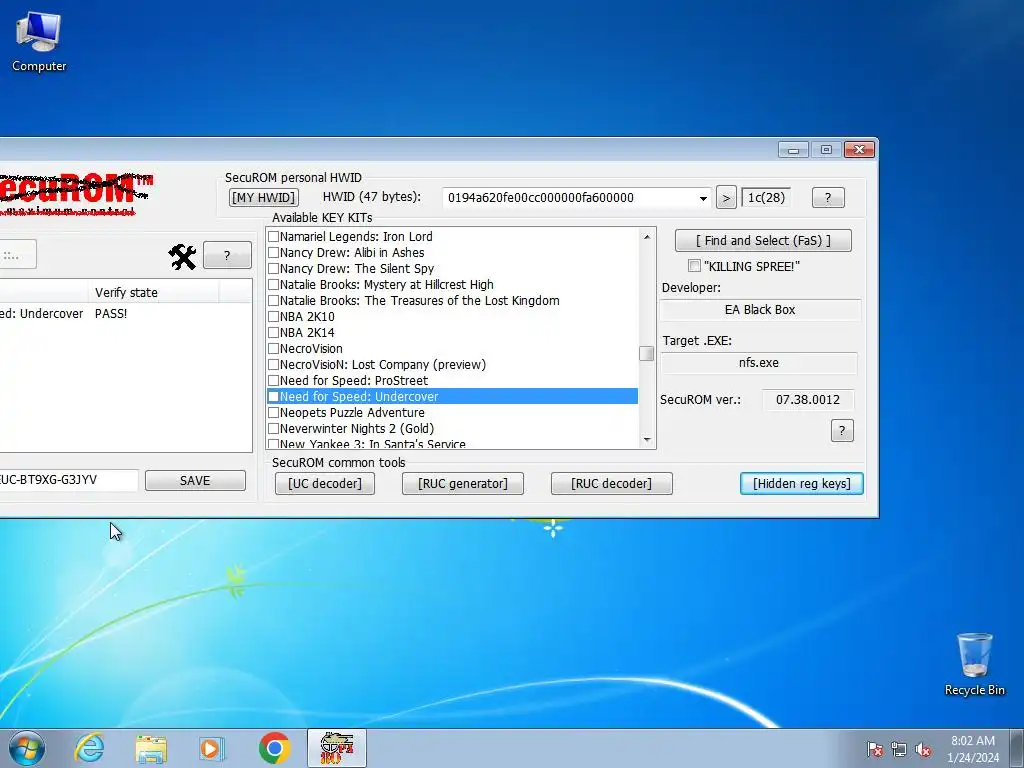Open the Windows Start menu
1024x768 pixels.
tap(26, 748)
